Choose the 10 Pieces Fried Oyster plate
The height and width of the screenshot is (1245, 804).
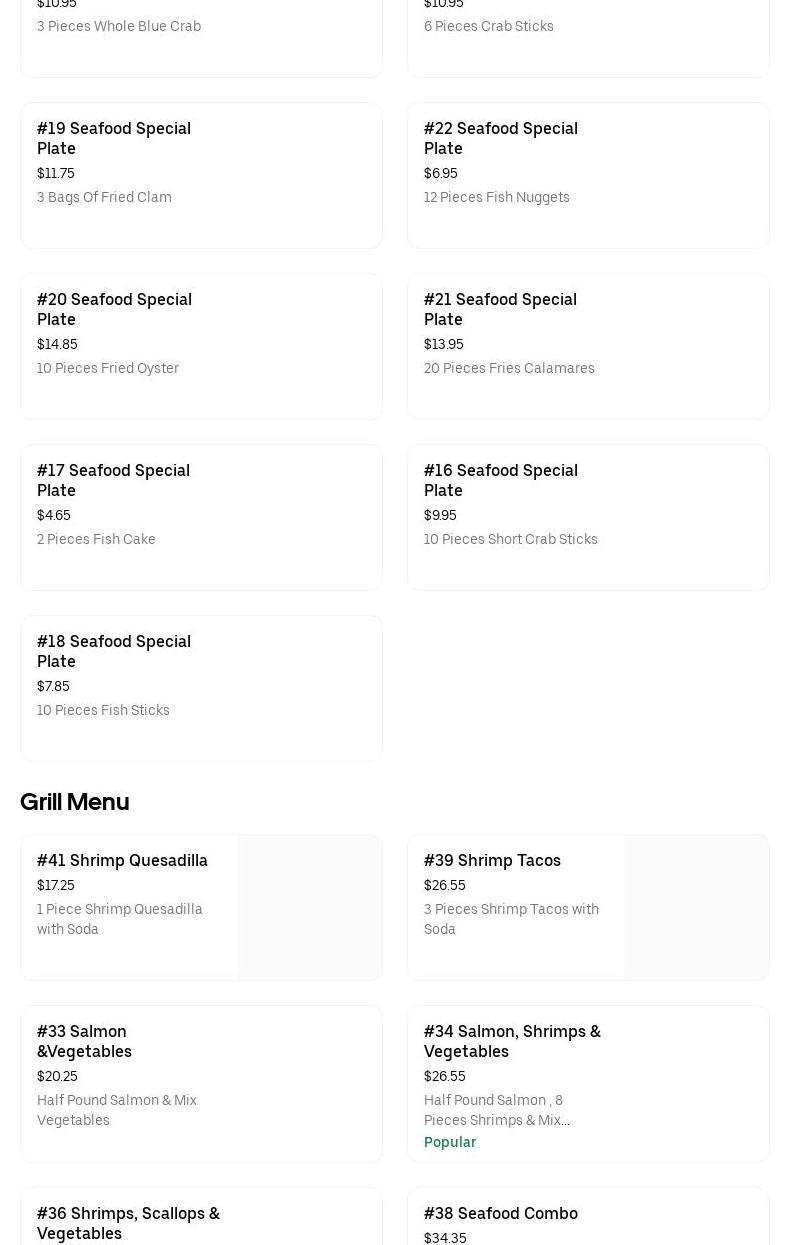(x=201, y=346)
